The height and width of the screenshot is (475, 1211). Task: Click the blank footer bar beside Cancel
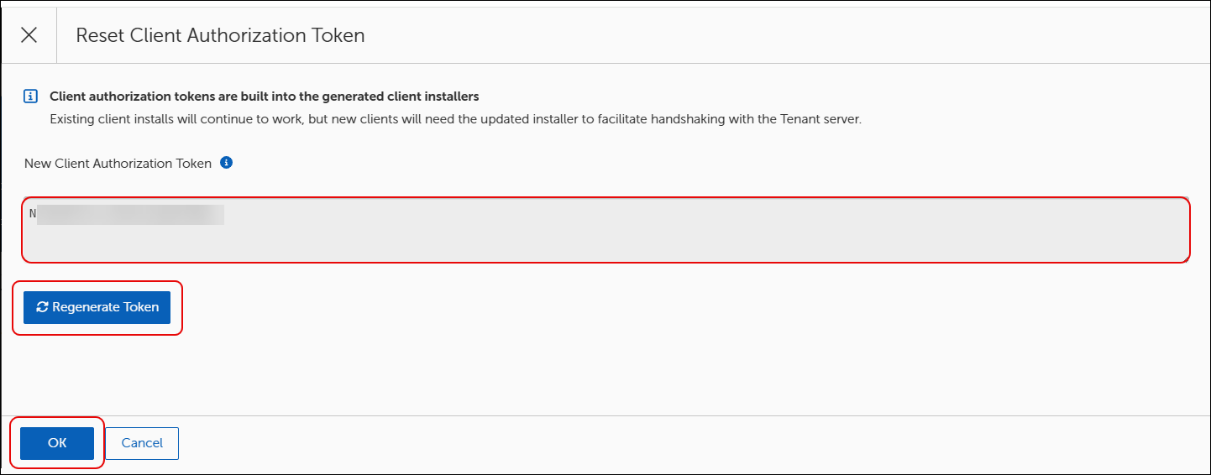[690, 443]
